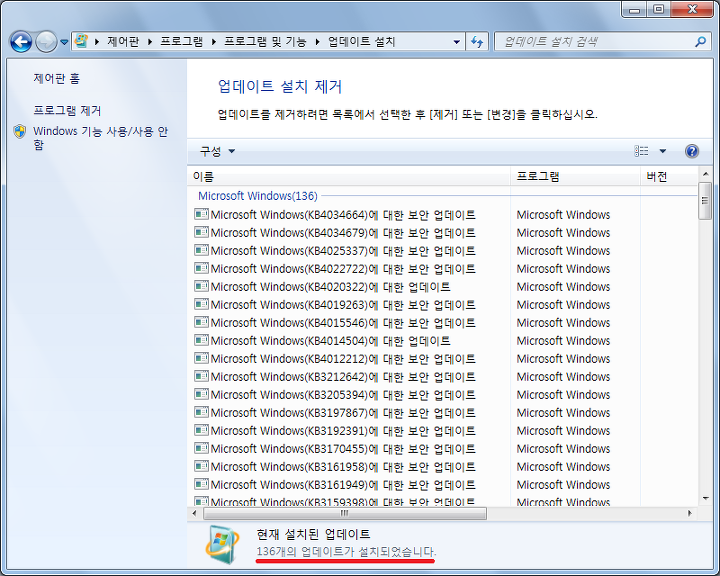The width and height of the screenshot is (720, 576).
Task: Open the address bar history dropdown
Action: 456,42
